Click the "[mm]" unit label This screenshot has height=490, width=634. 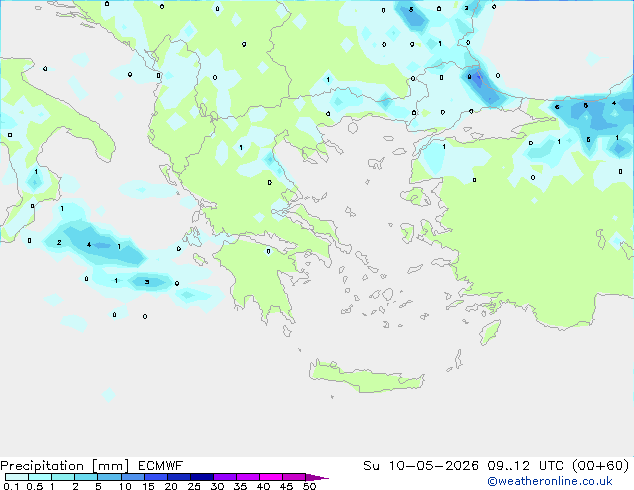pyautogui.click(x=110, y=466)
